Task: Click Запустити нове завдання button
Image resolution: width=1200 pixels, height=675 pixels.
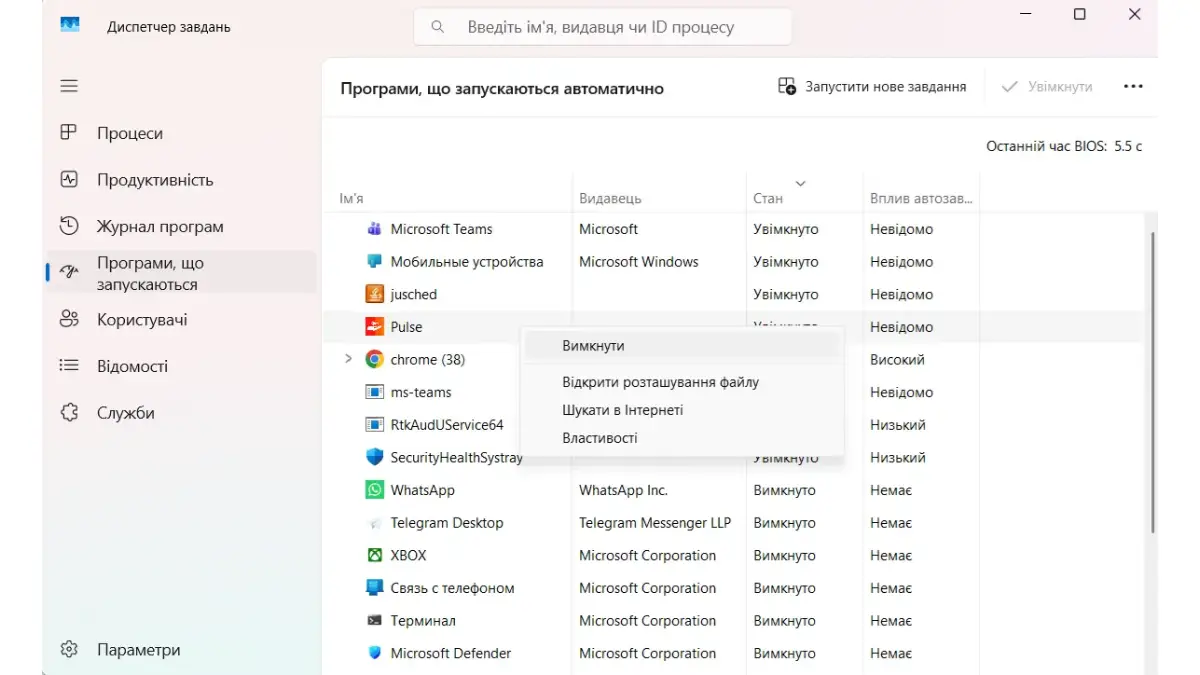Action: point(872,87)
